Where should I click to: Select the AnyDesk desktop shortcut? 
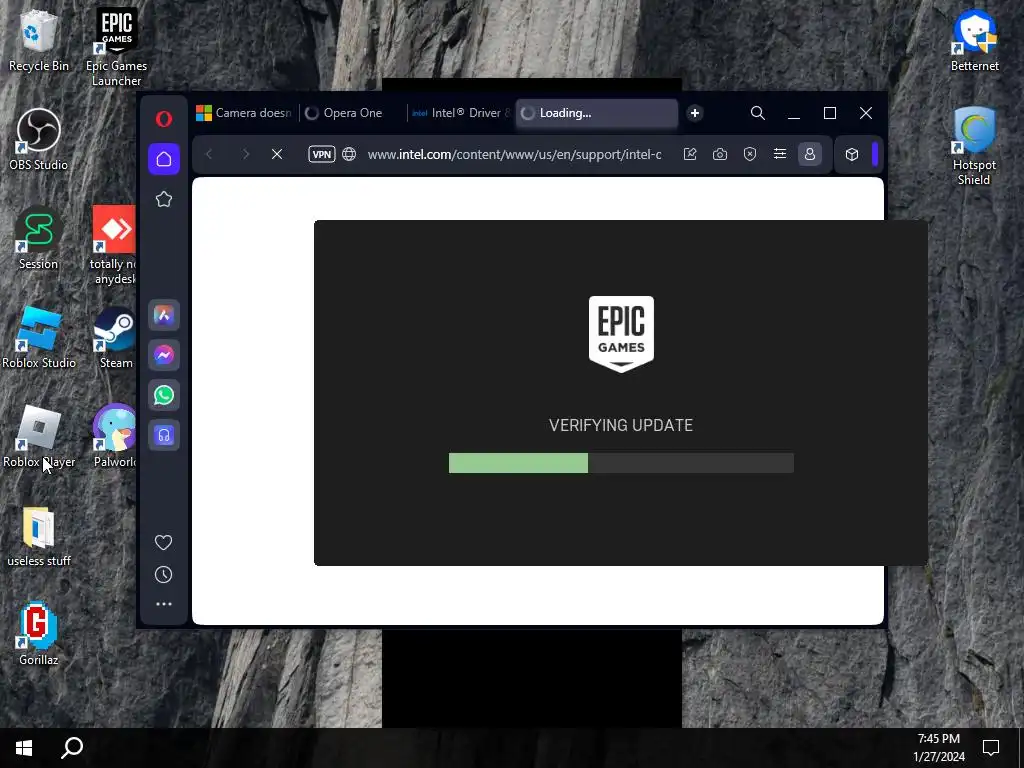114,246
